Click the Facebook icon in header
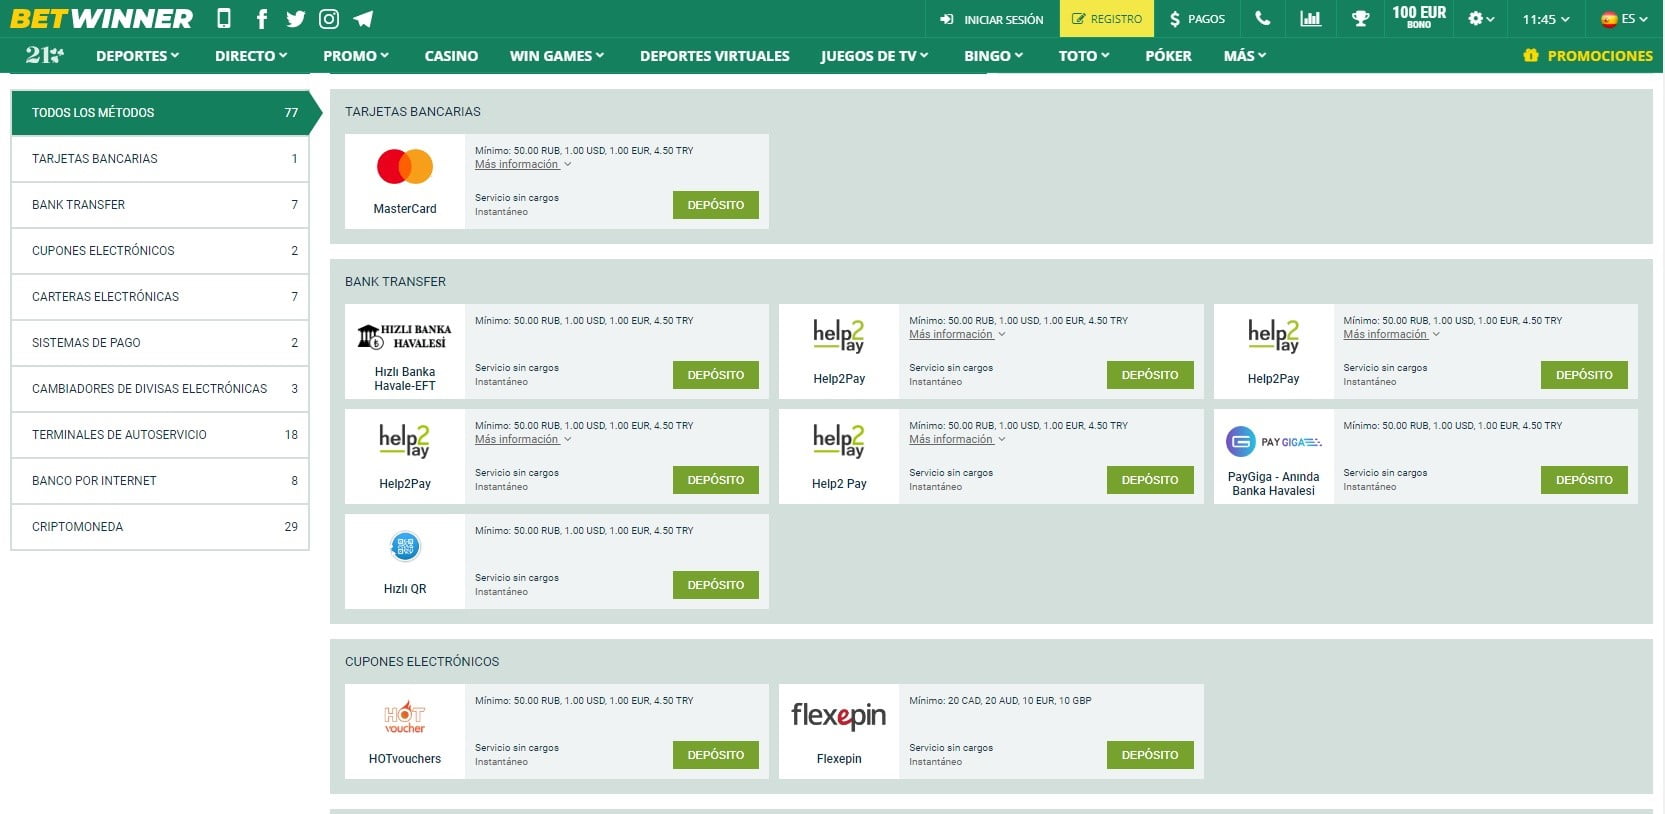 pos(261,19)
